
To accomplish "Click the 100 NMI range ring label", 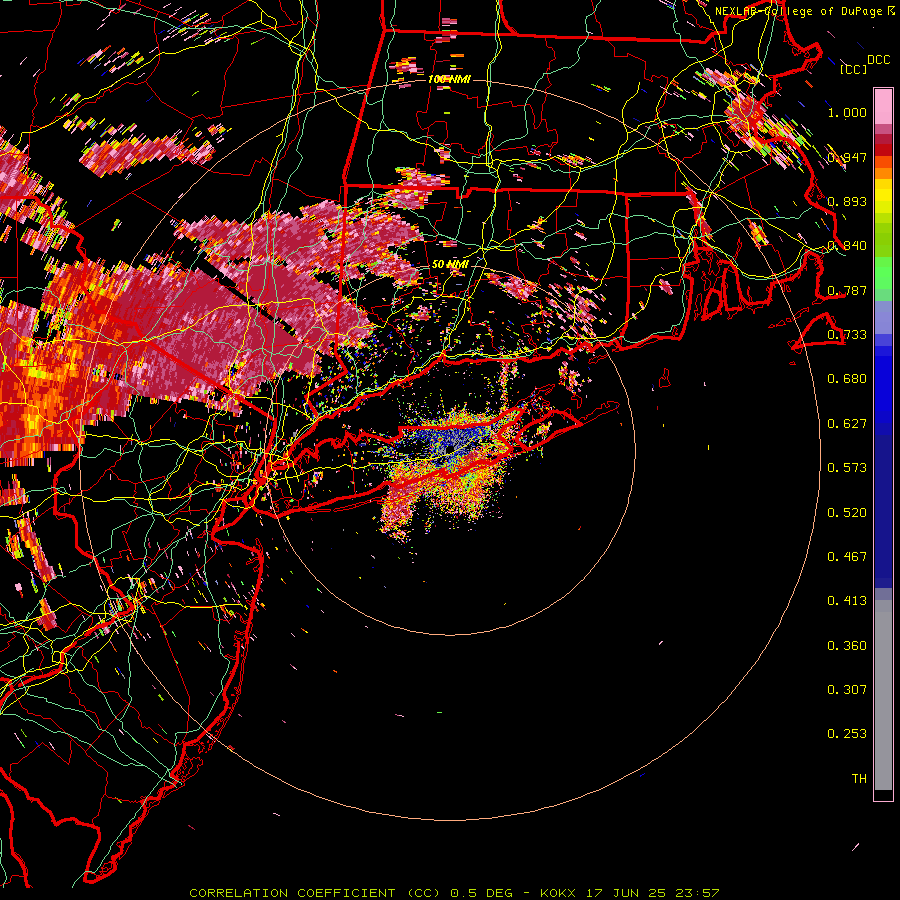I will pos(449,79).
